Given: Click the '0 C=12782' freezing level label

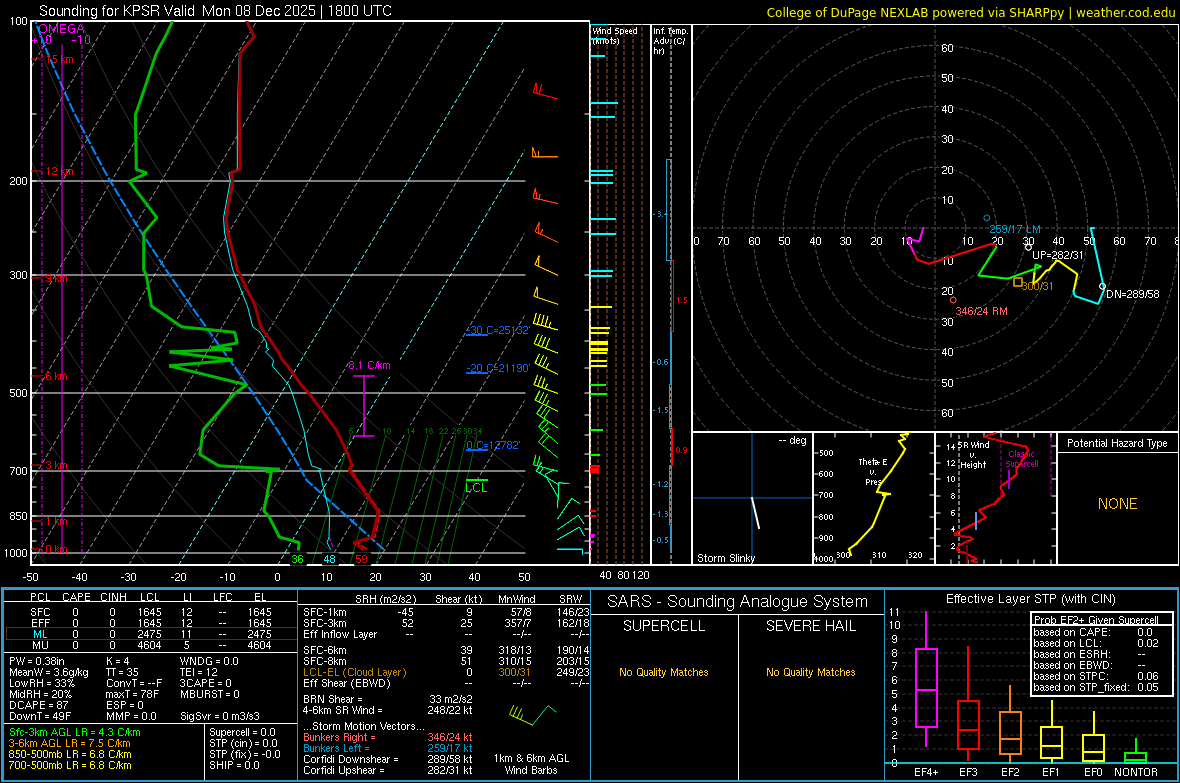Looking at the screenshot, I should [493, 445].
